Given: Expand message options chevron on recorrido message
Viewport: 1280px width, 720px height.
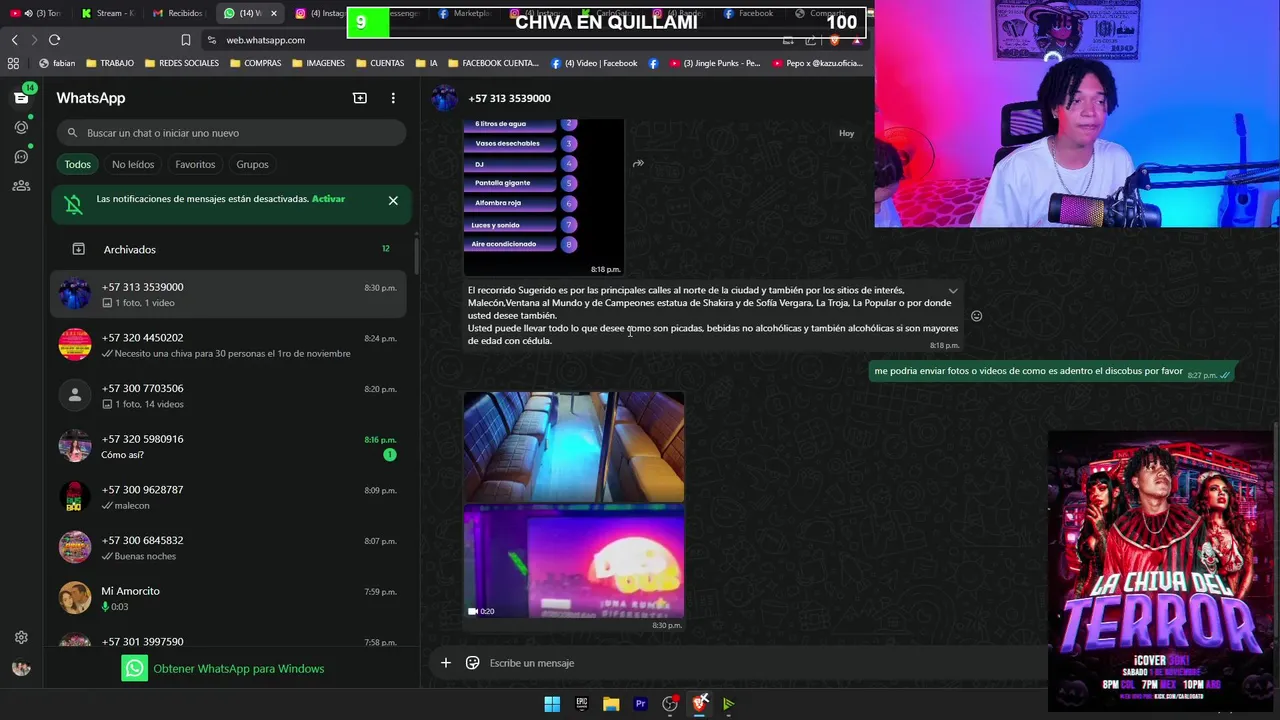Looking at the screenshot, I should (953, 291).
